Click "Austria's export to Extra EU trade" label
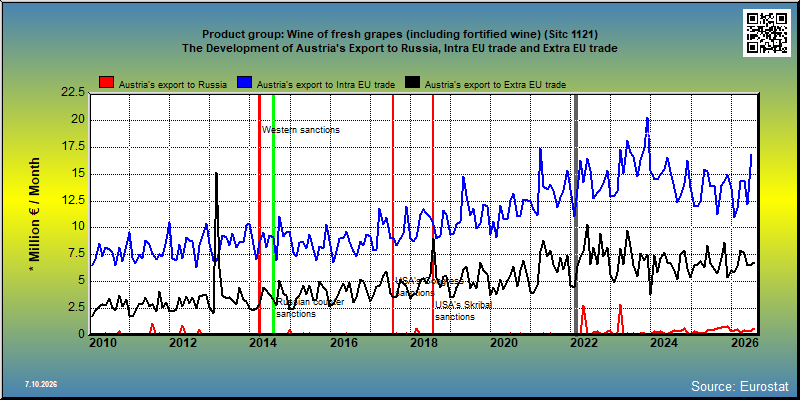The width and height of the screenshot is (800, 400). [x=495, y=85]
